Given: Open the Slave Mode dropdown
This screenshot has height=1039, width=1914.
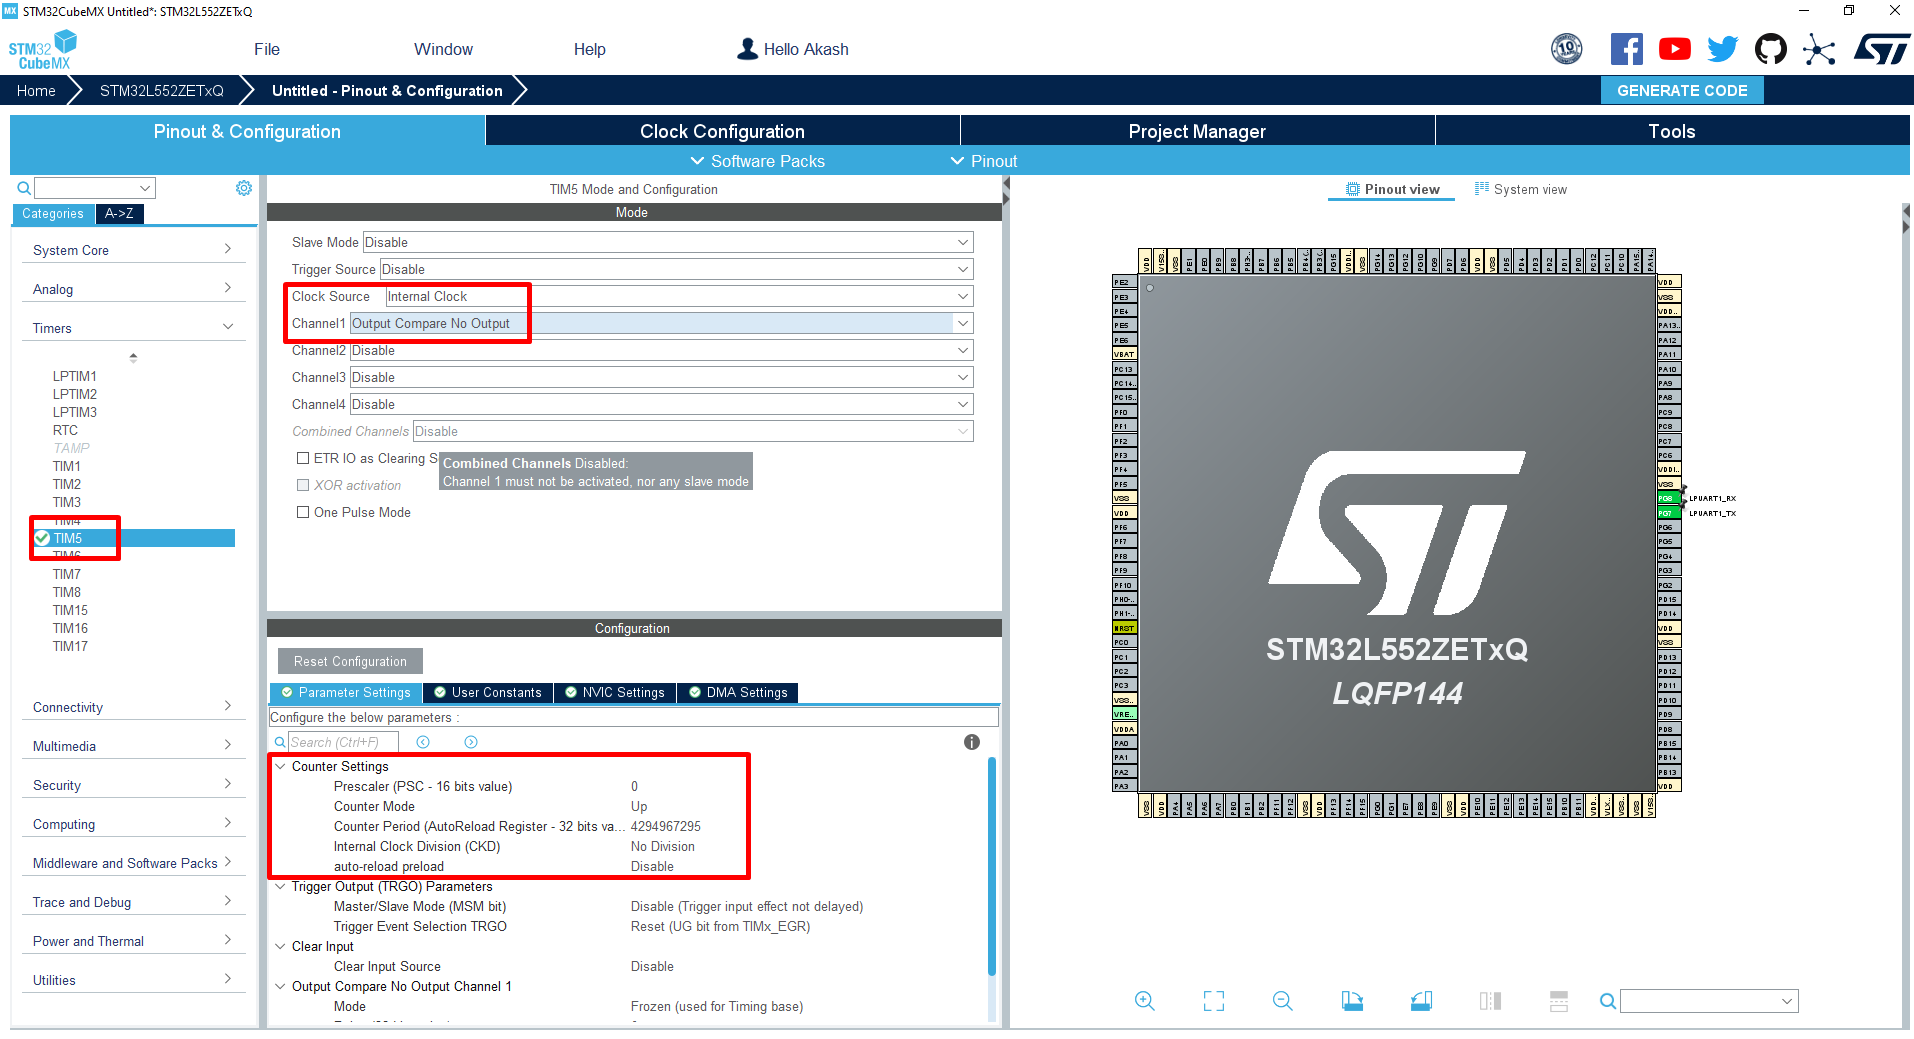Looking at the screenshot, I should coord(960,242).
